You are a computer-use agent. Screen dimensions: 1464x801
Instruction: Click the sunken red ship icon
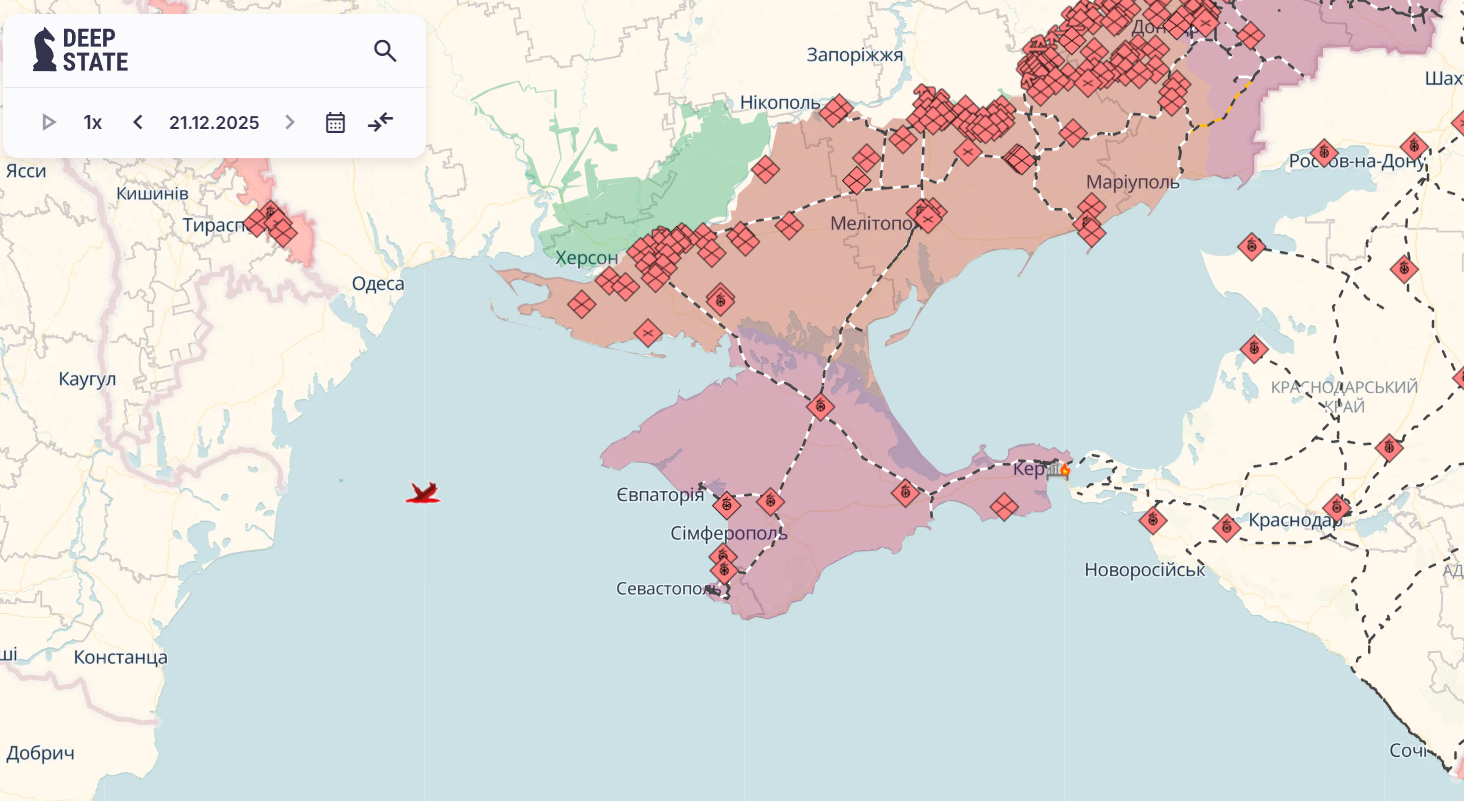click(x=423, y=492)
